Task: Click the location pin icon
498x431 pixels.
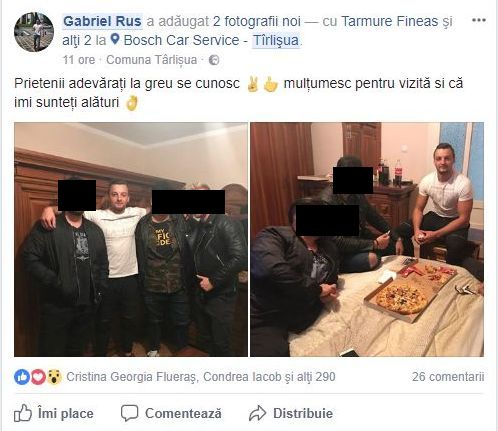Action: (x=115, y=40)
